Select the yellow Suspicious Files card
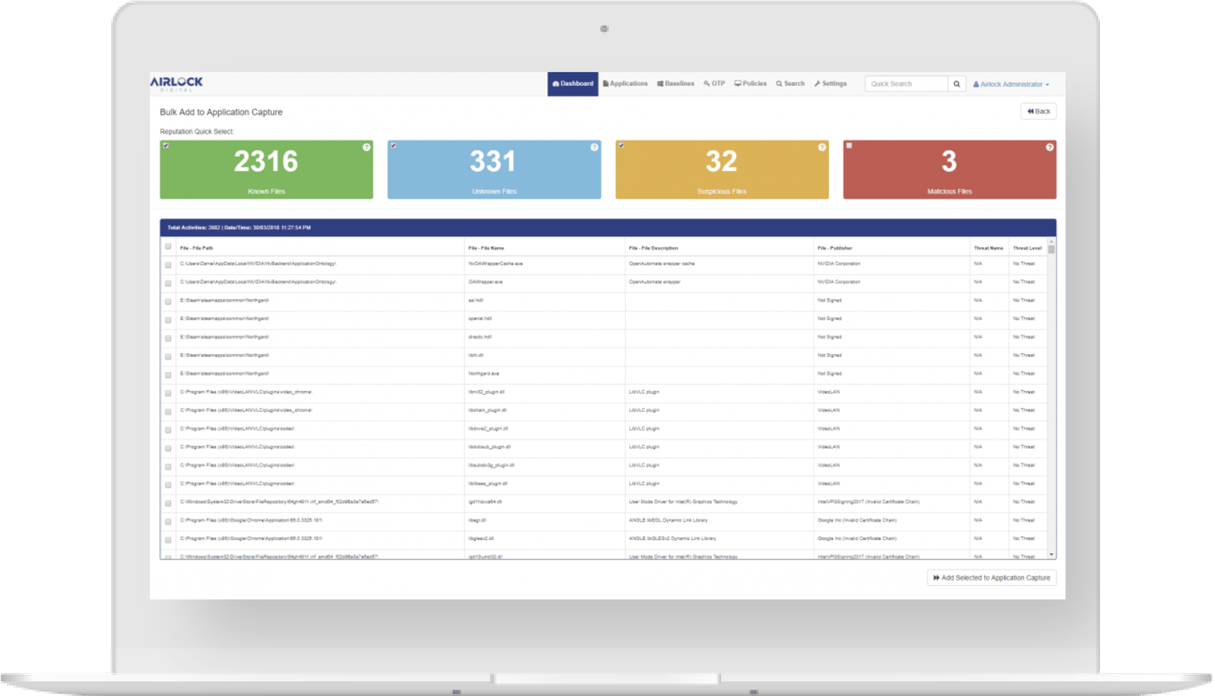 [722, 169]
